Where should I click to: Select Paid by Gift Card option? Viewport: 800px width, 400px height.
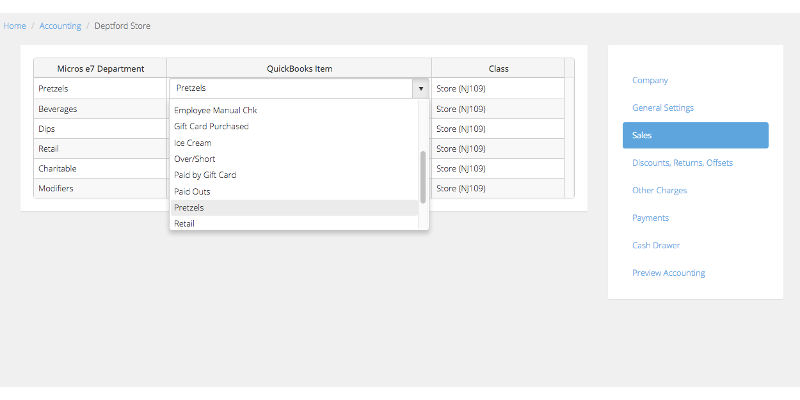point(294,175)
